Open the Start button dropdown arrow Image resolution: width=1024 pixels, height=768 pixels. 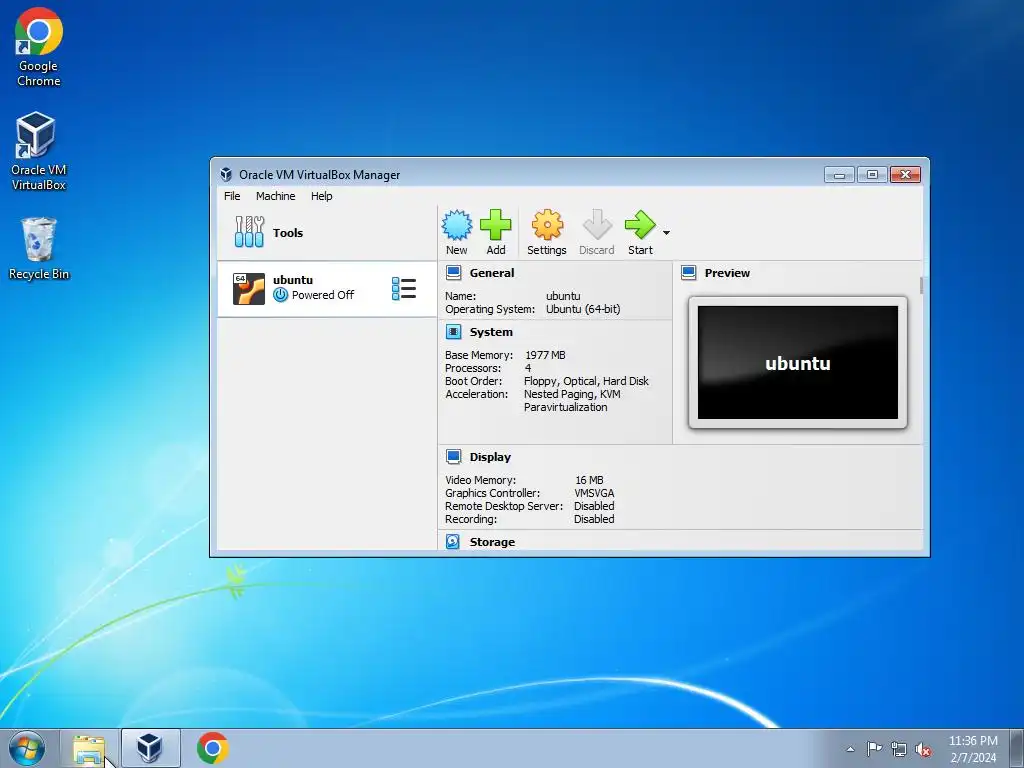click(x=666, y=232)
